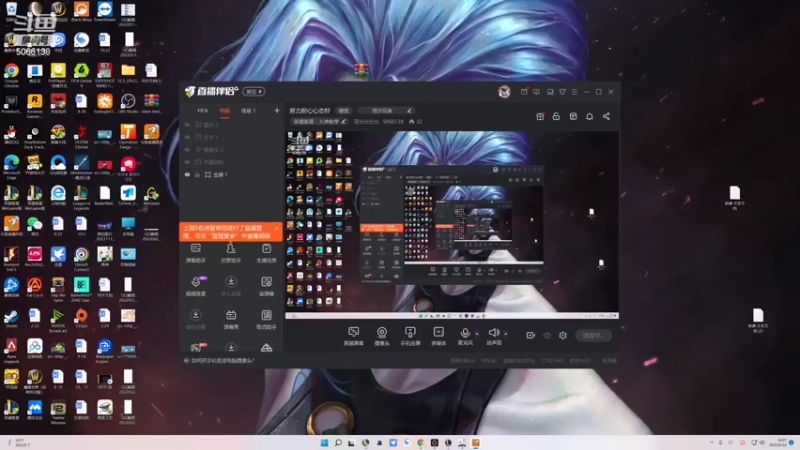Open Google Chrome desktop shortcut
This screenshot has width=800, height=450.
11,74
